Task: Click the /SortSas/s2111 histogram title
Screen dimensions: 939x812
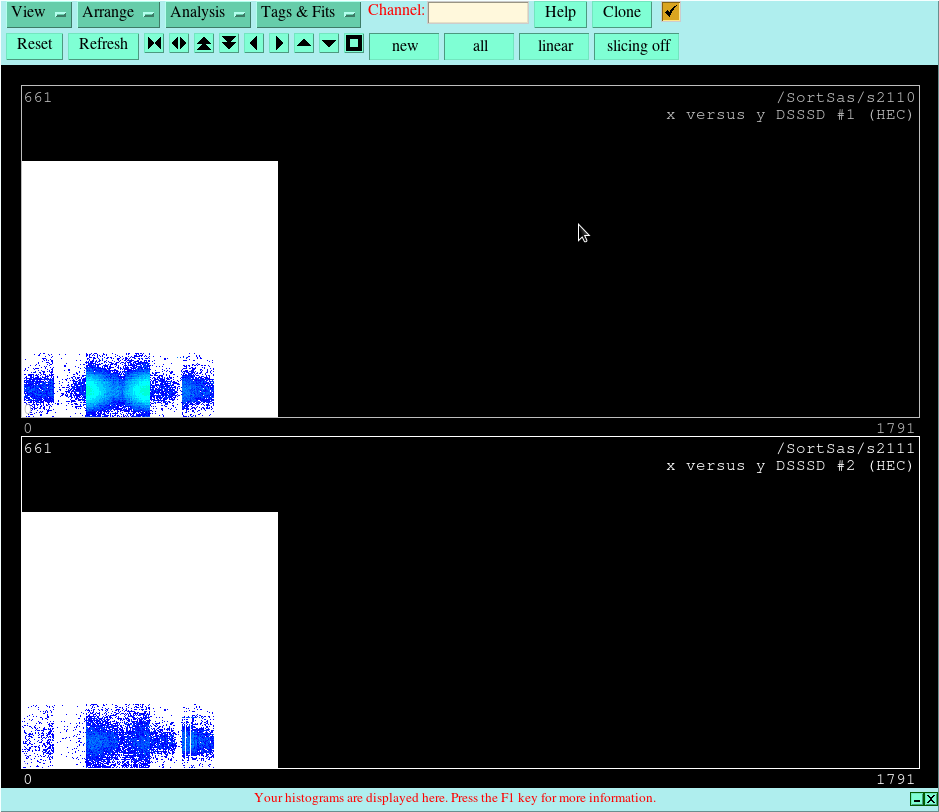Action: click(x=846, y=448)
